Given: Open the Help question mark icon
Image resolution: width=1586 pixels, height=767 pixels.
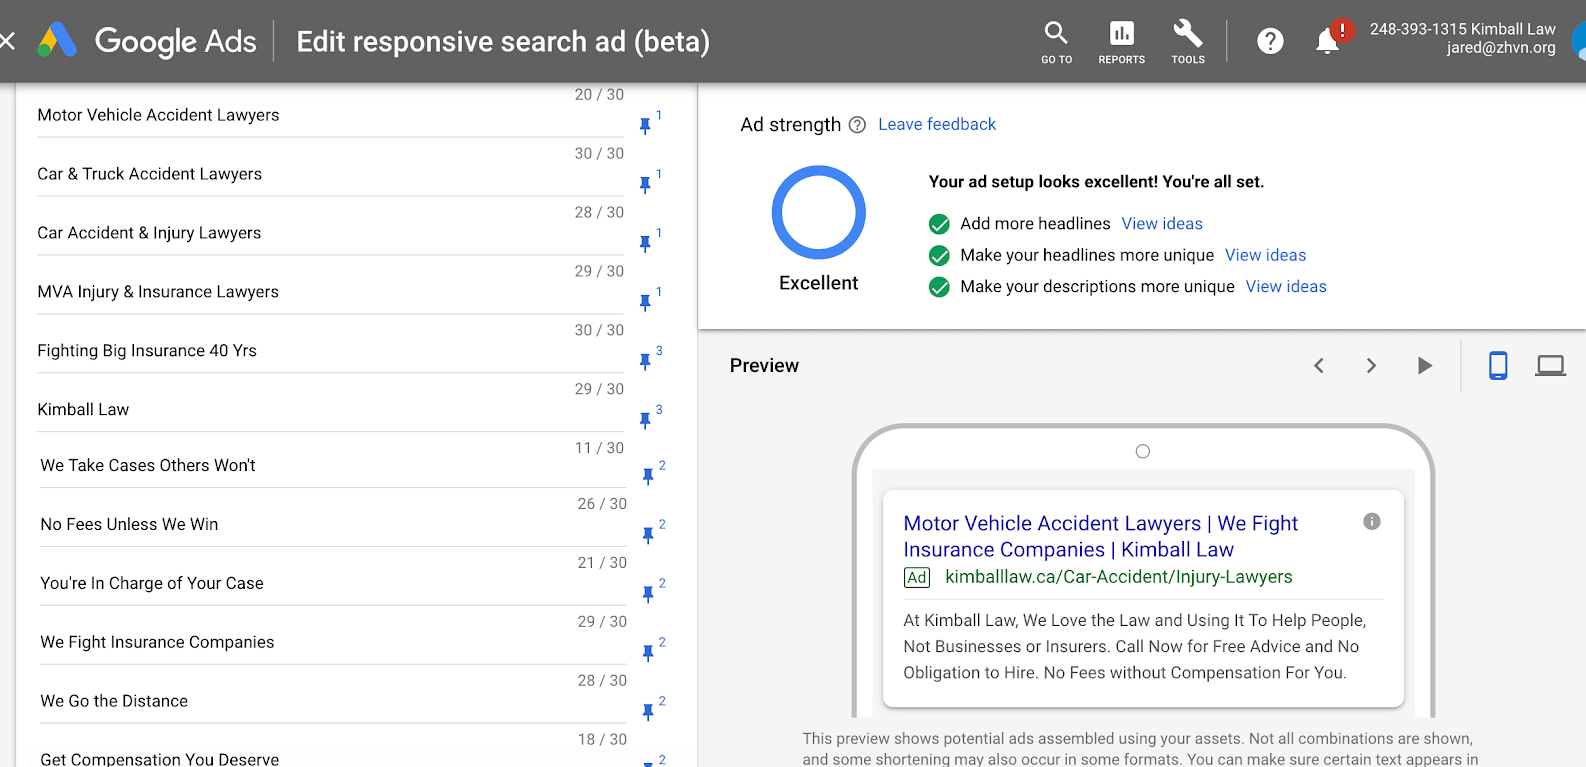Looking at the screenshot, I should (x=1270, y=41).
